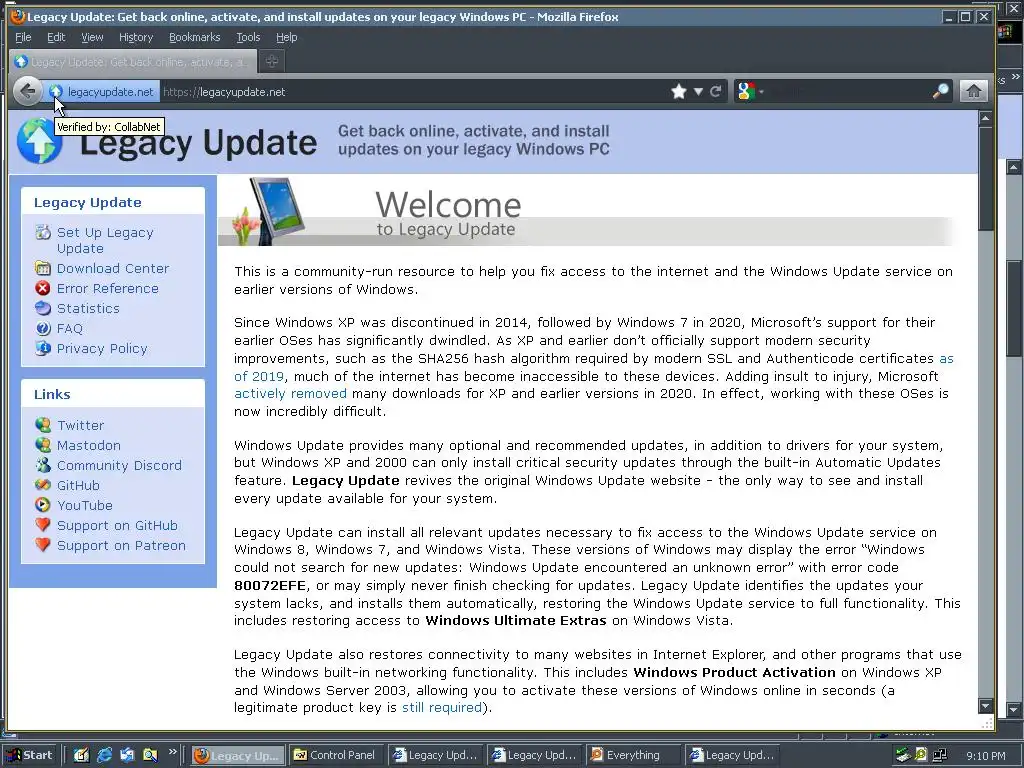Image resolution: width=1024 pixels, height=768 pixels.
Task: Click the Twitter link icon
Action: click(43, 425)
